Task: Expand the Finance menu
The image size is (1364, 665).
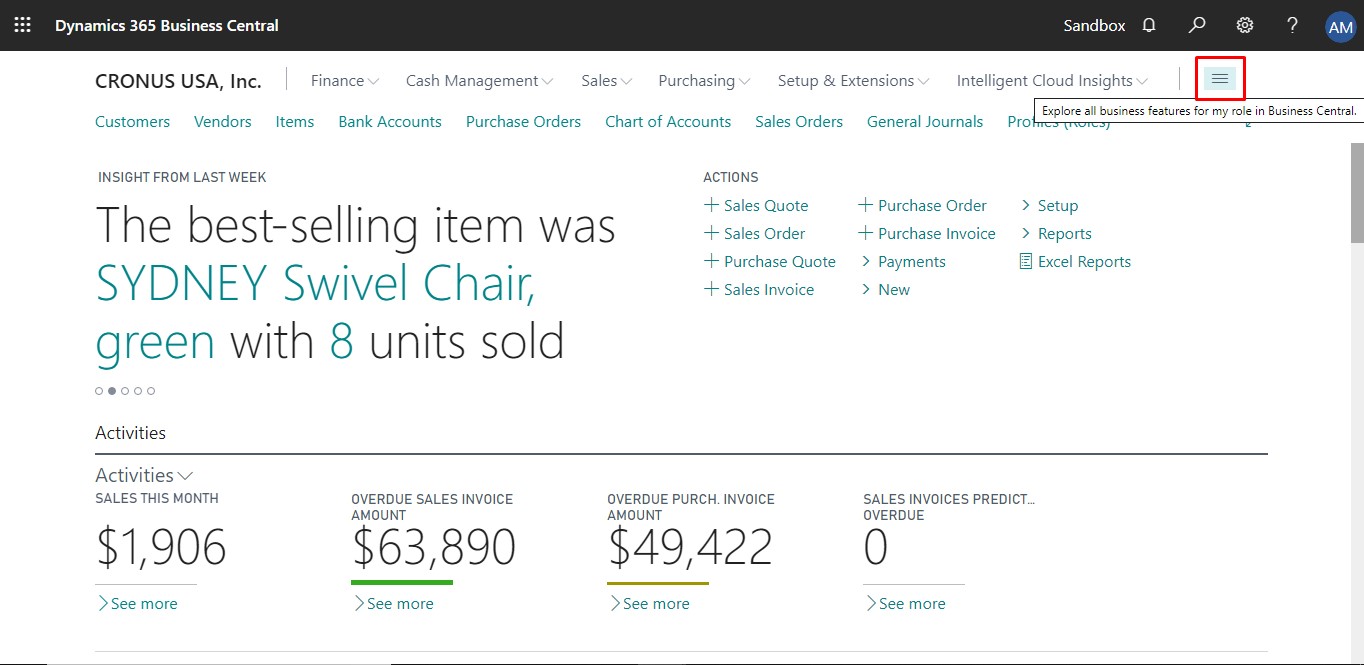Action: coord(345,81)
